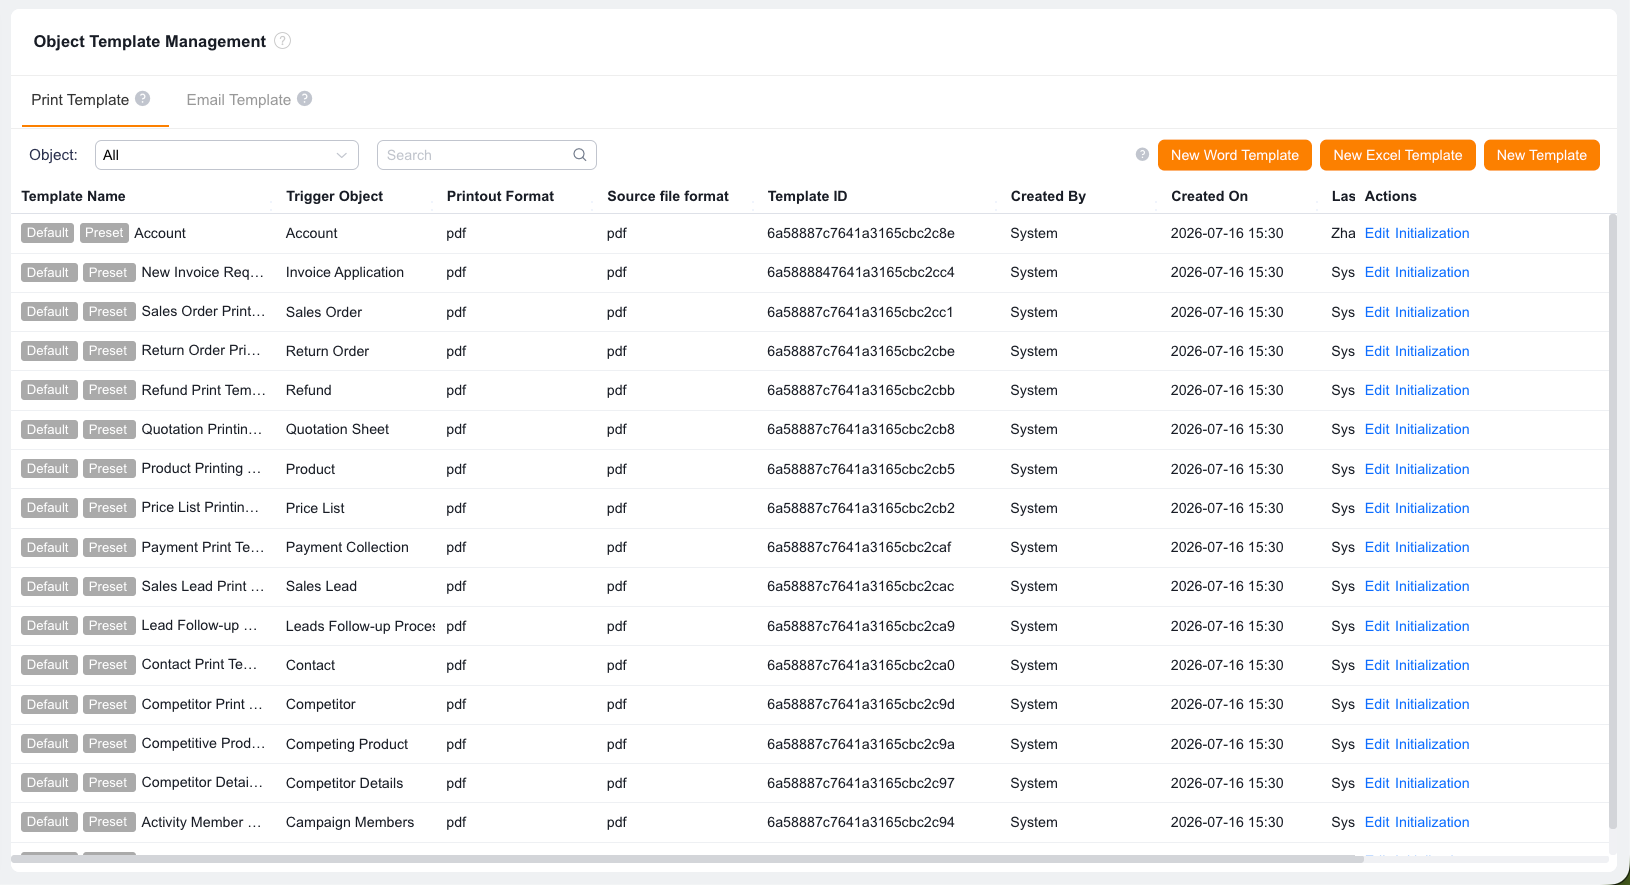
Task: Click Preset tag on Refund Print row
Action: (x=107, y=390)
